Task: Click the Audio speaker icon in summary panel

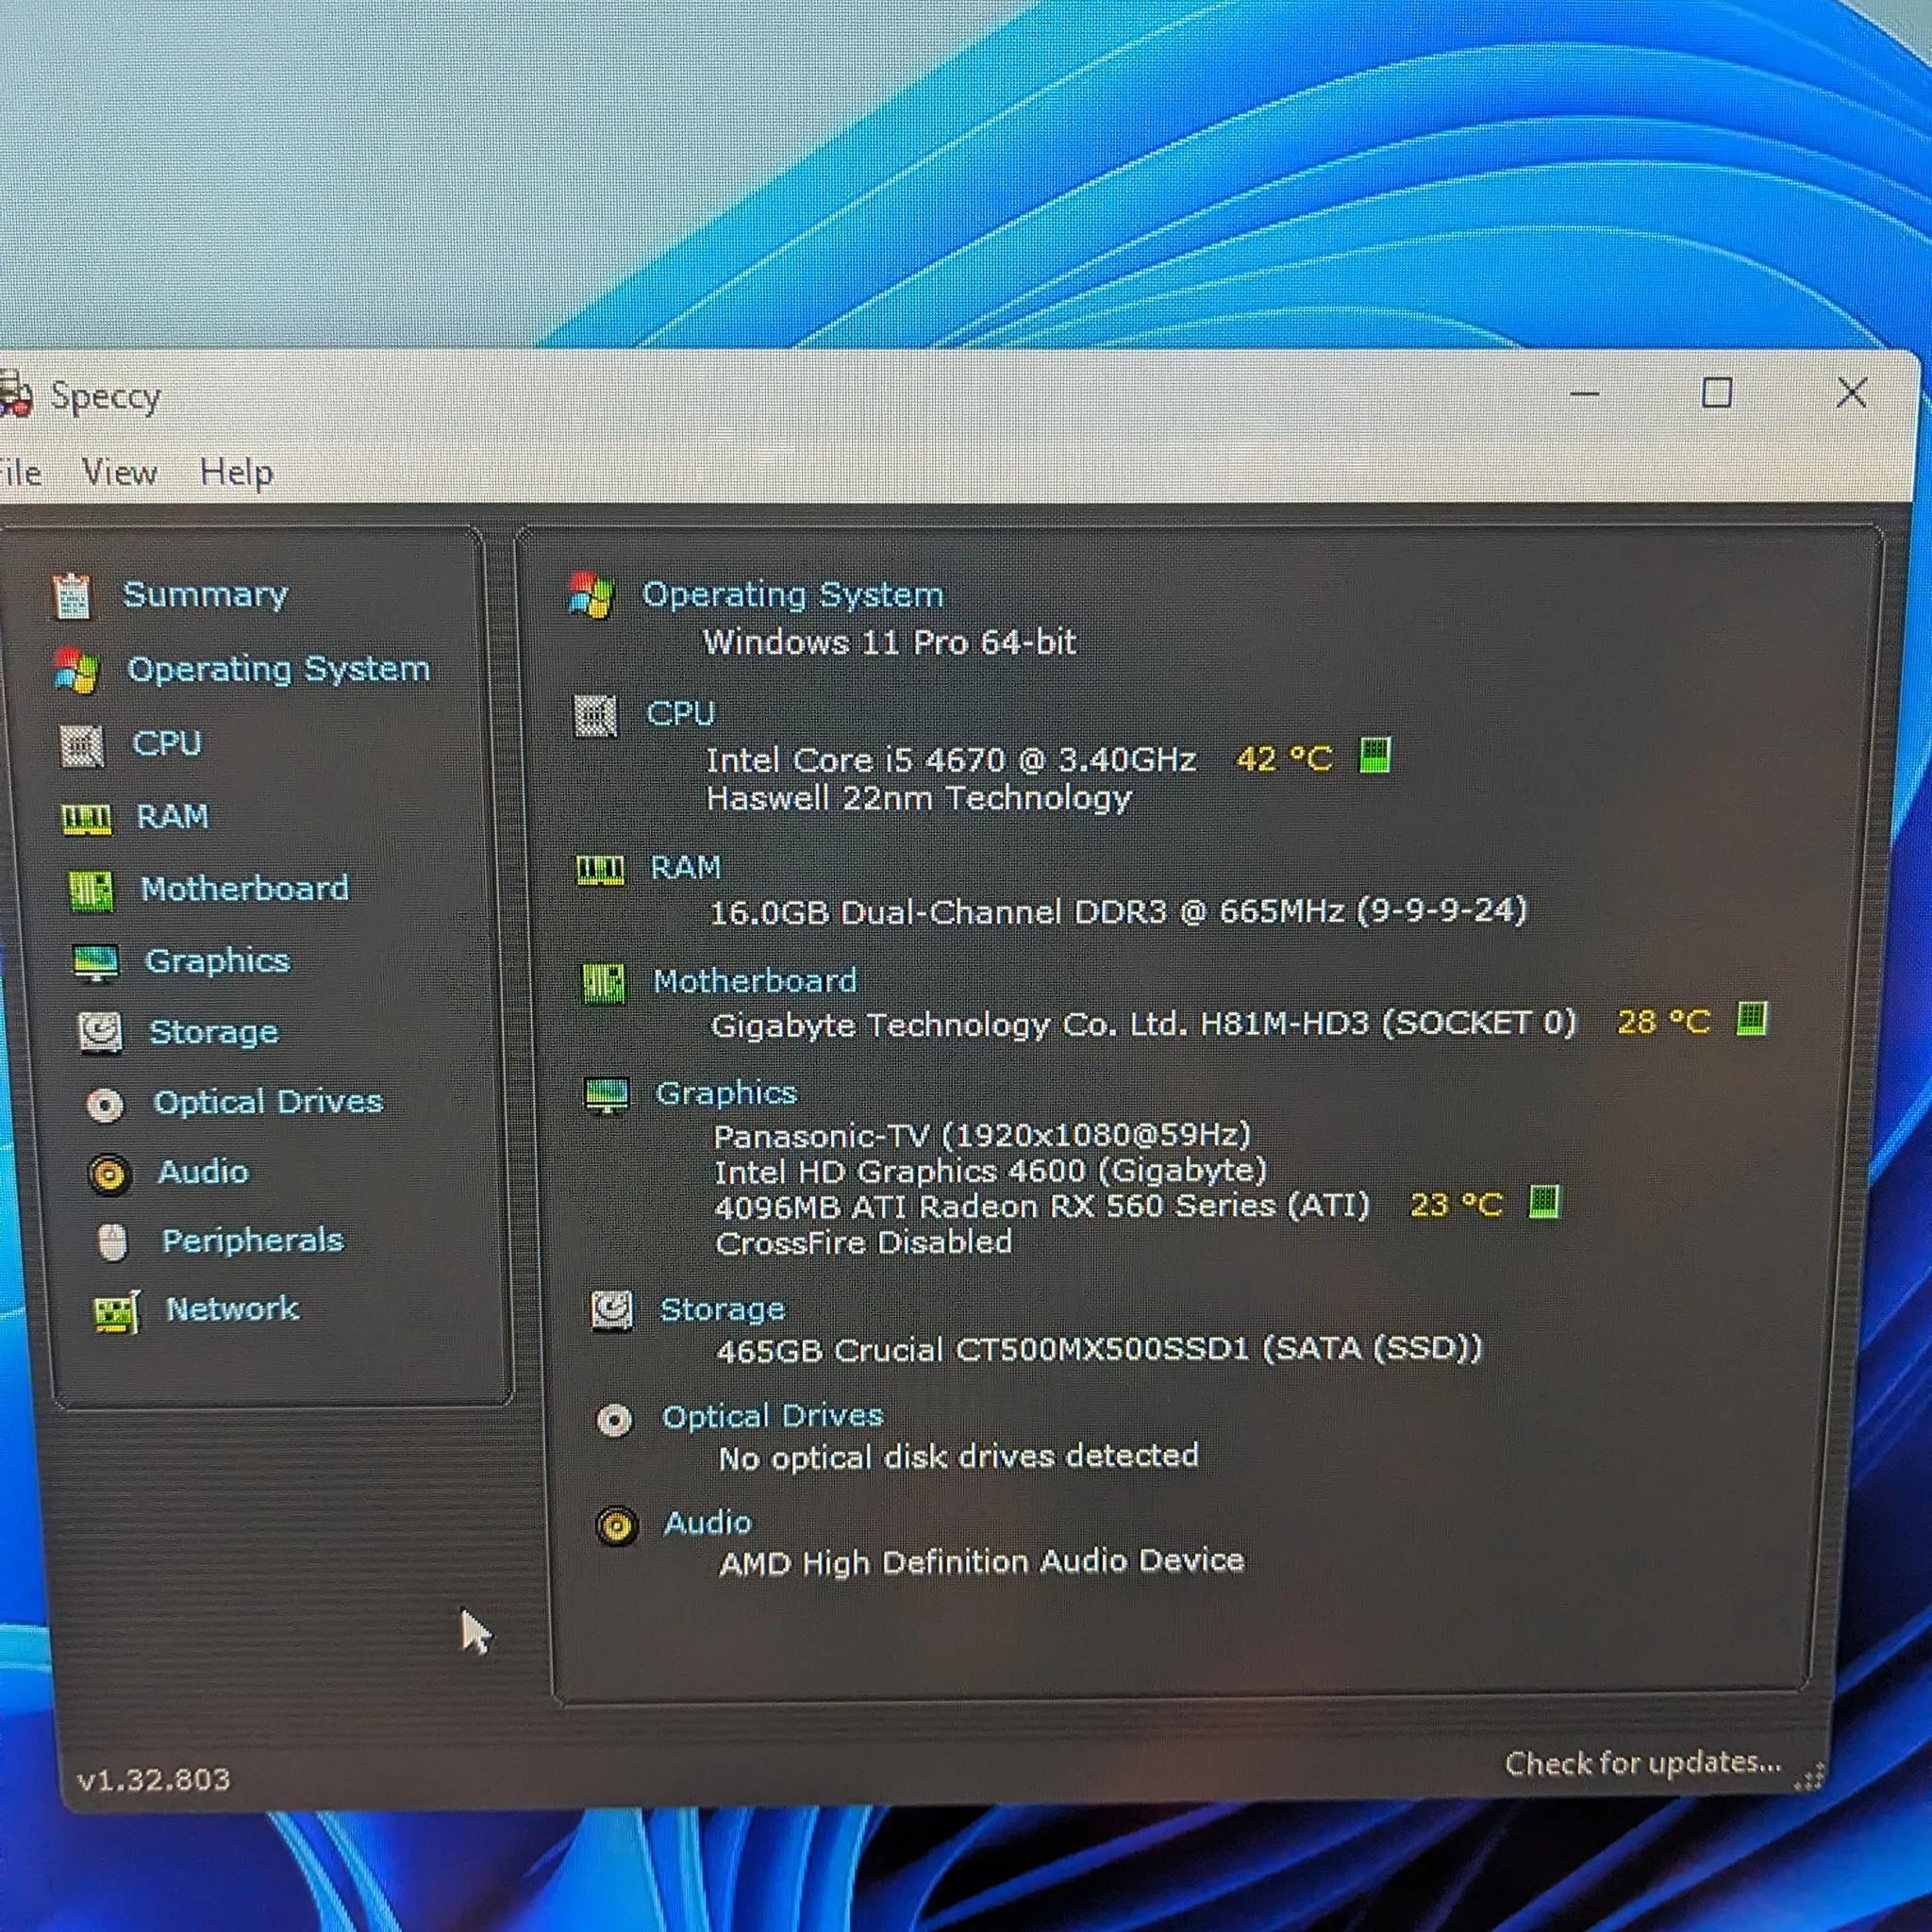Action: click(616, 1526)
